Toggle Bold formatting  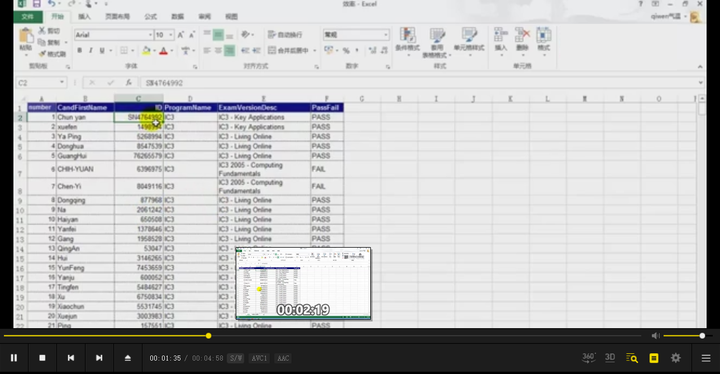click(x=79, y=51)
